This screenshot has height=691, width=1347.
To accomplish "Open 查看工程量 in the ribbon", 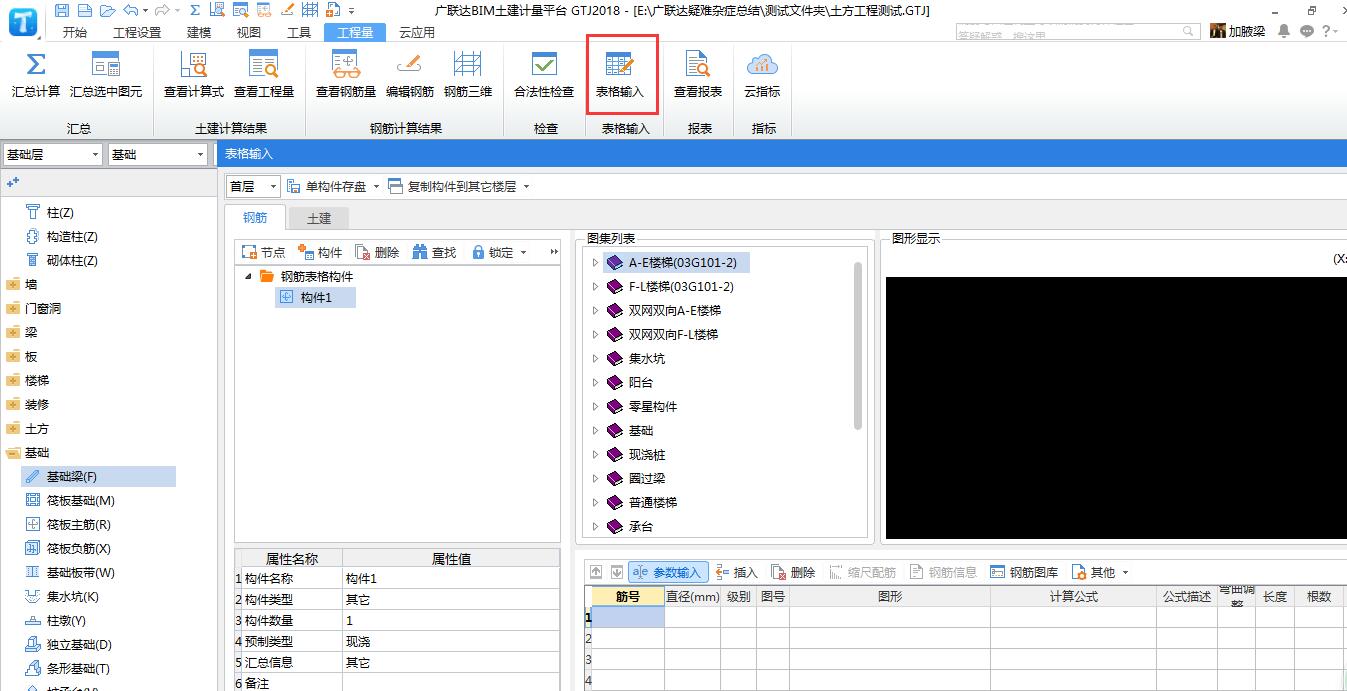I will (x=264, y=75).
